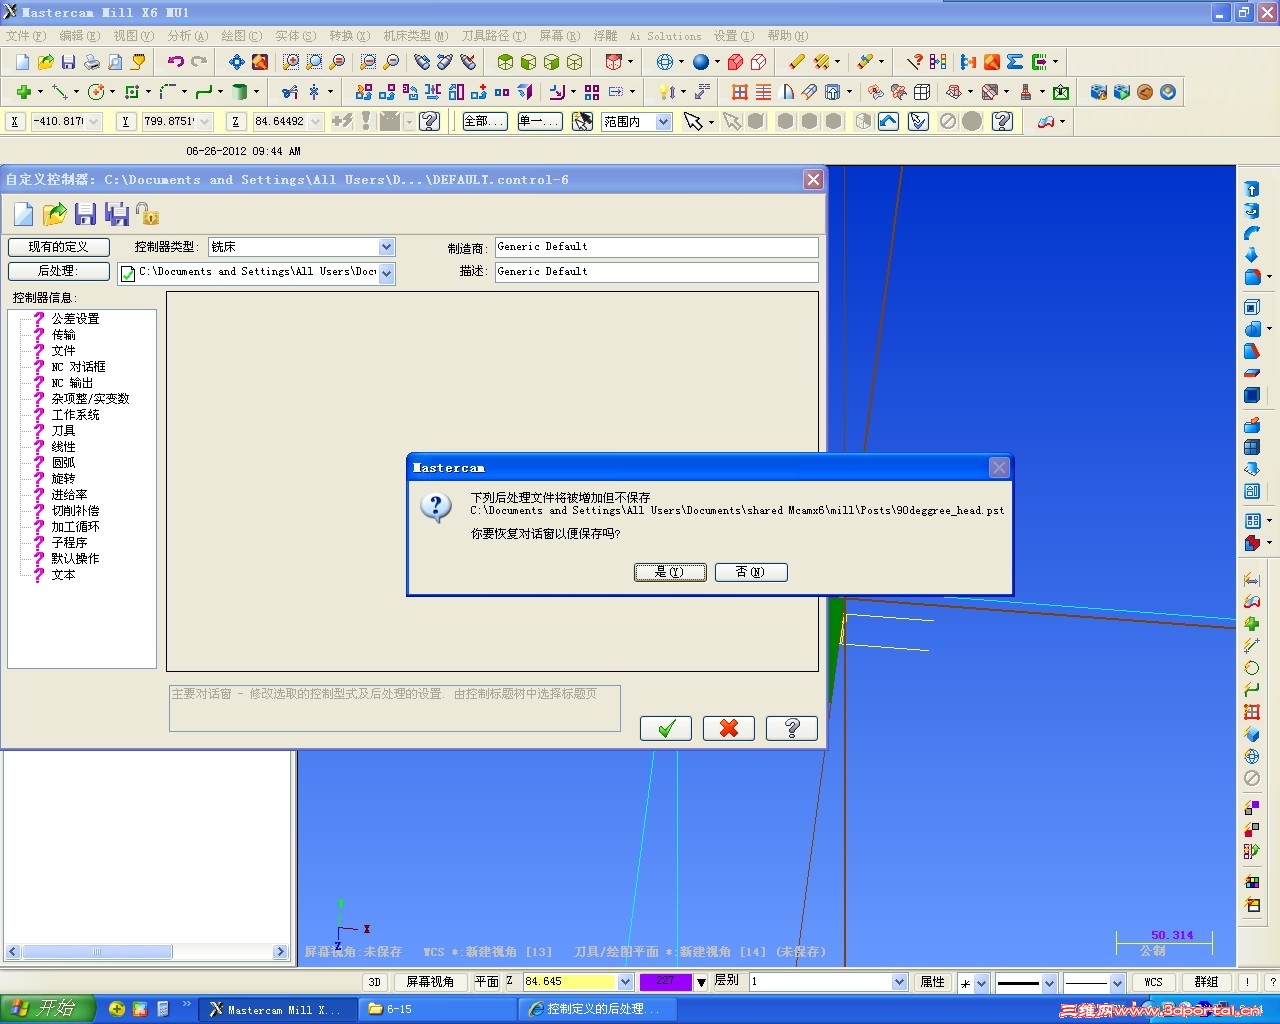
Task: Click the New file icon in main toolbar
Action: (22, 62)
